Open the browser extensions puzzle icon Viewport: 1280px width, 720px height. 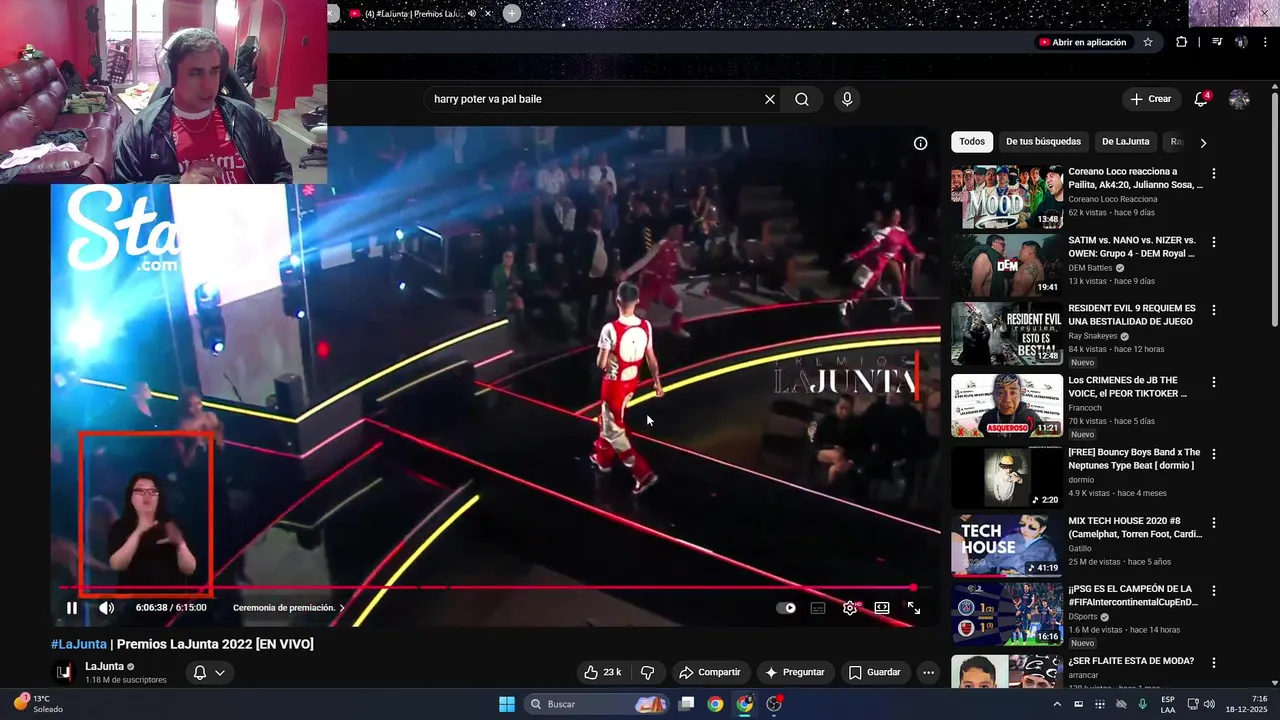tap(1181, 42)
